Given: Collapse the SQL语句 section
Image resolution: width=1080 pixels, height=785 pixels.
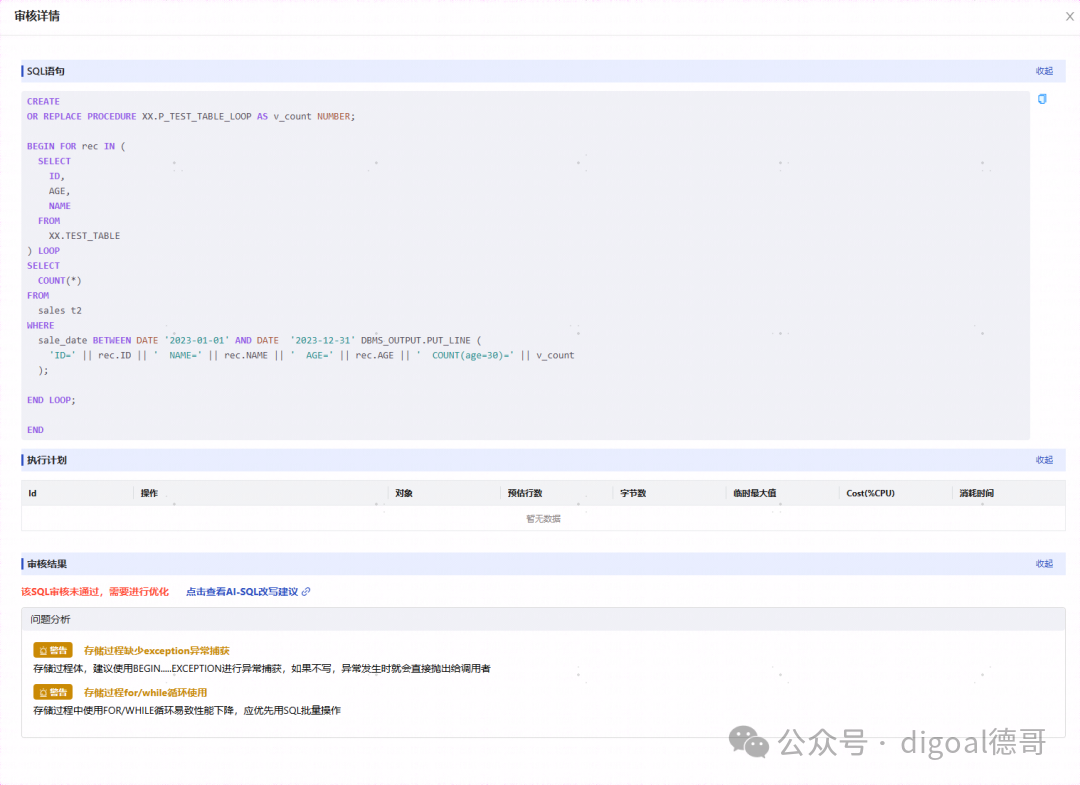Looking at the screenshot, I should 1044,71.
